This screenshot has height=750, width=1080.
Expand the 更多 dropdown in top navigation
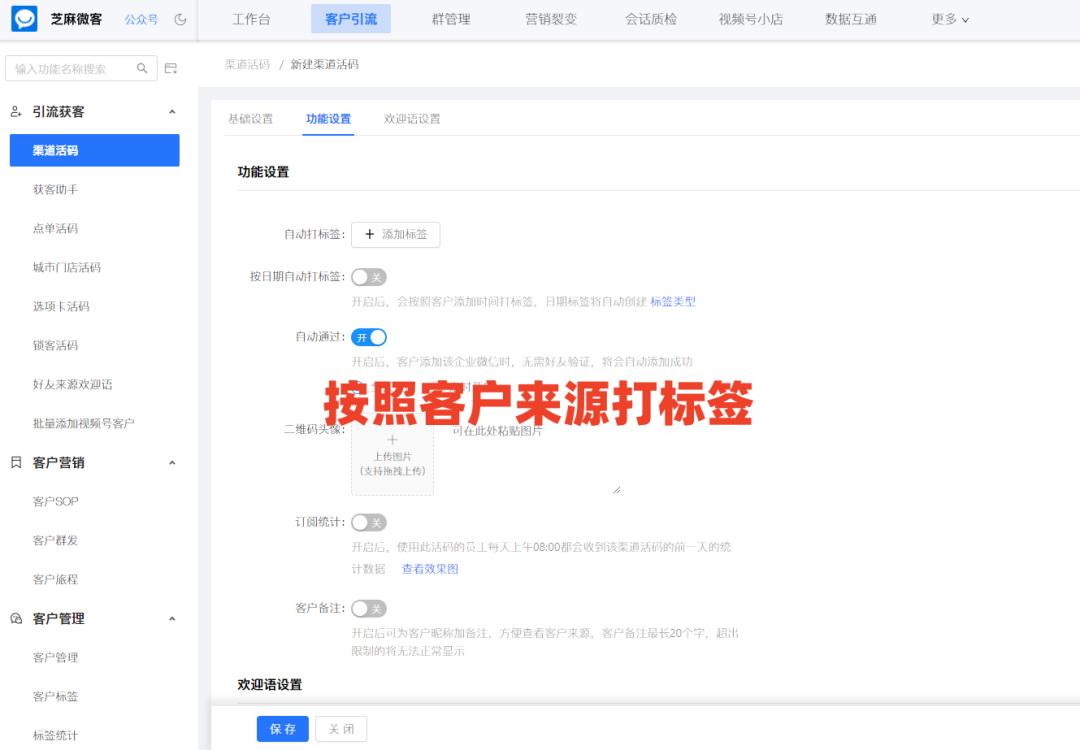946,18
